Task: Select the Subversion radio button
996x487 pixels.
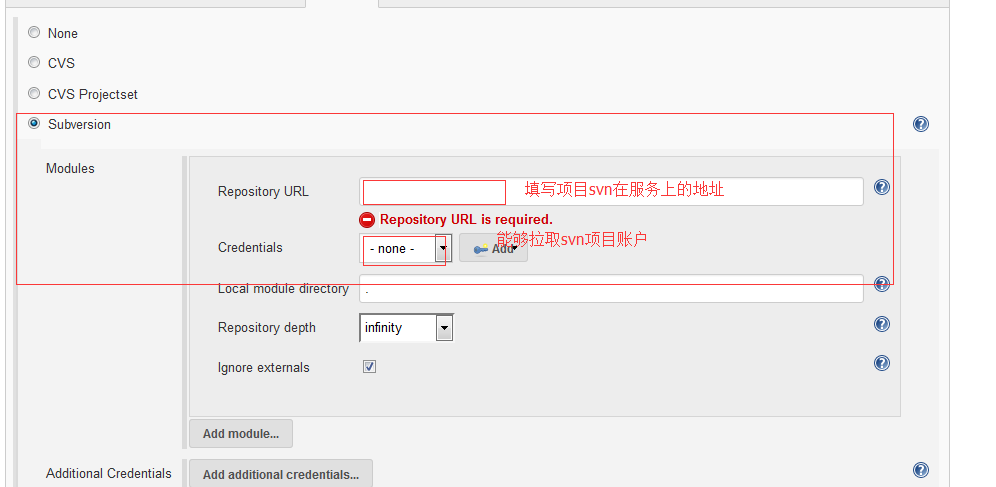Action: (x=34, y=123)
